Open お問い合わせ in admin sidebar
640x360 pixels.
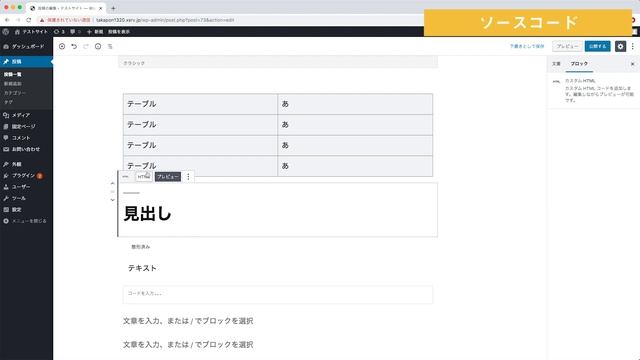26,149
